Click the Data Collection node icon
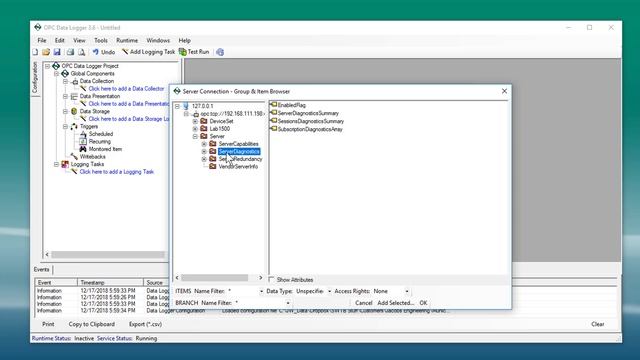Image resolution: width=640 pixels, height=360 pixels. point(75,81)
